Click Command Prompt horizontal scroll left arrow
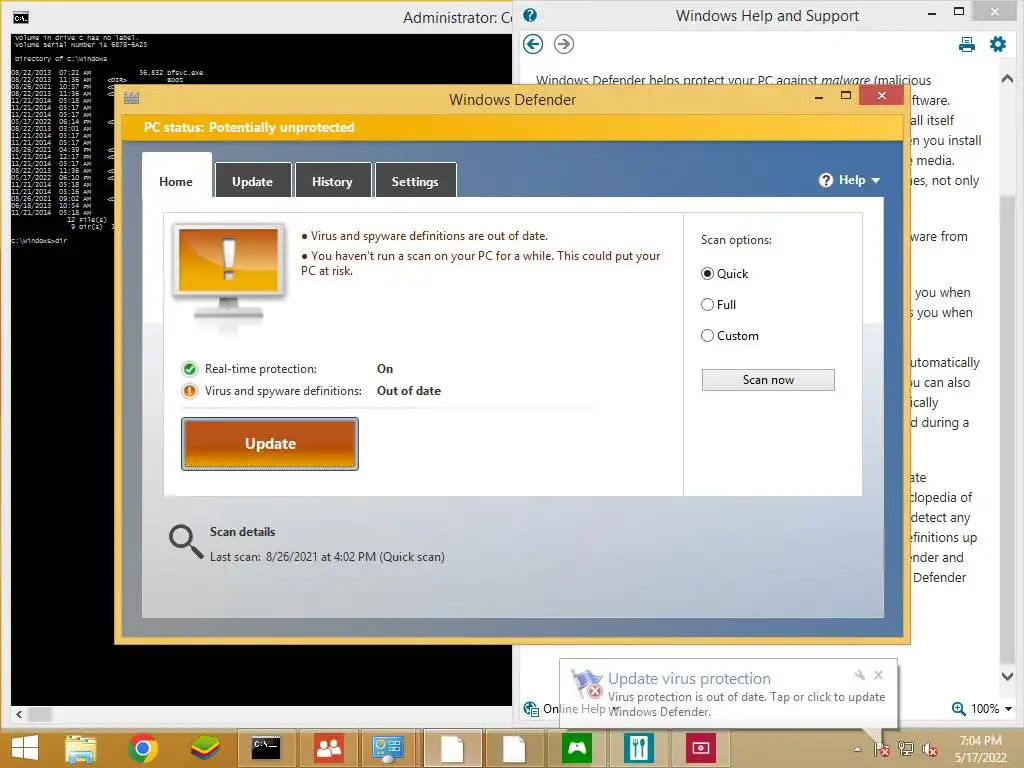This screenshot has height=768, width=1024. 19,714
